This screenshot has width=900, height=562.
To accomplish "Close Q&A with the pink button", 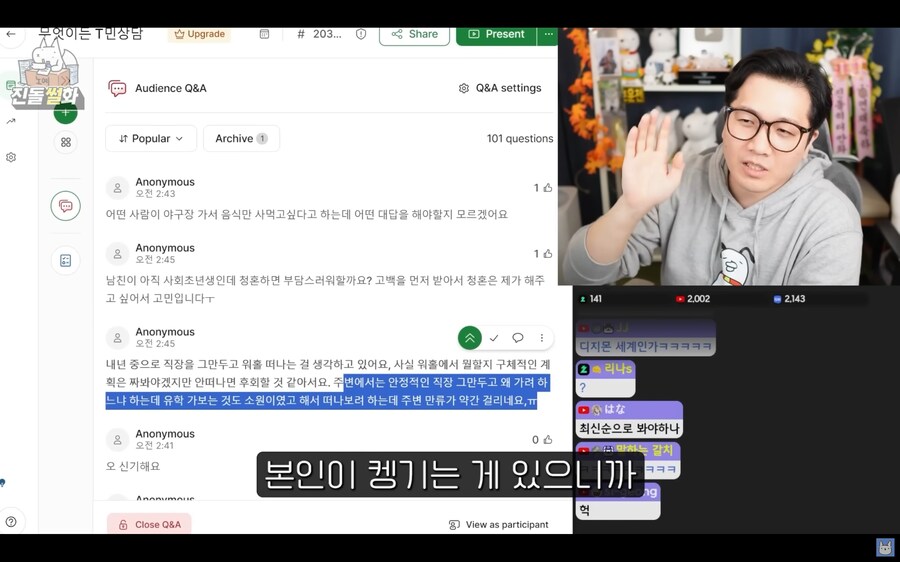I will [149, 524].
